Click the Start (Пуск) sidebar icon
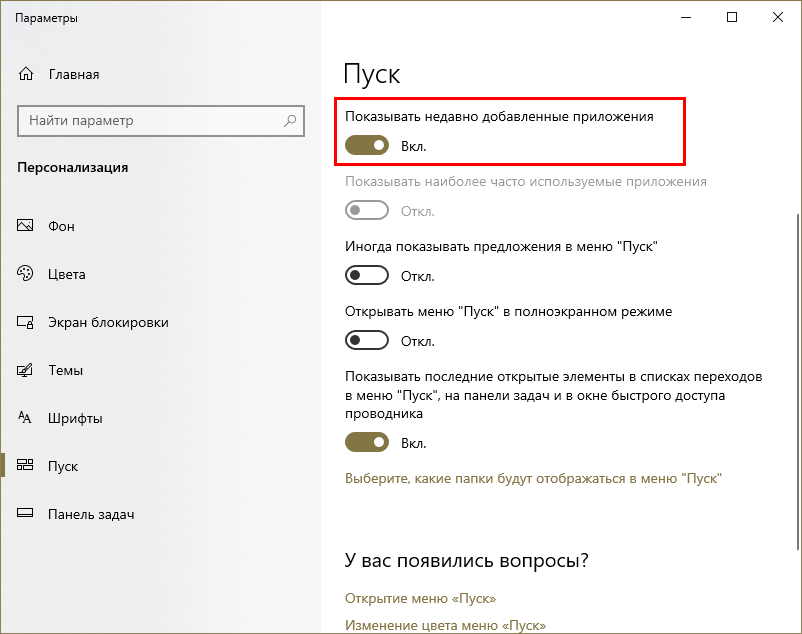 point(27,466)
